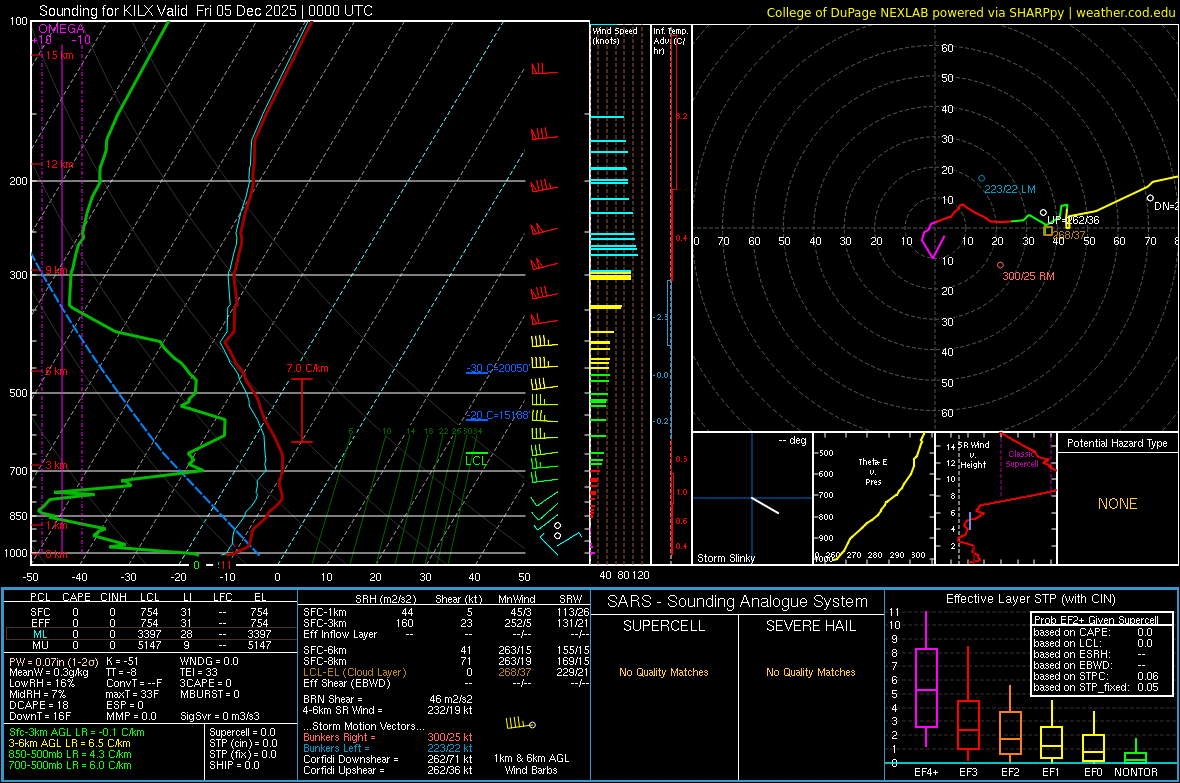Click the '3-6km AGL LR = 6.5 C/km' line

tap(70, 743)
